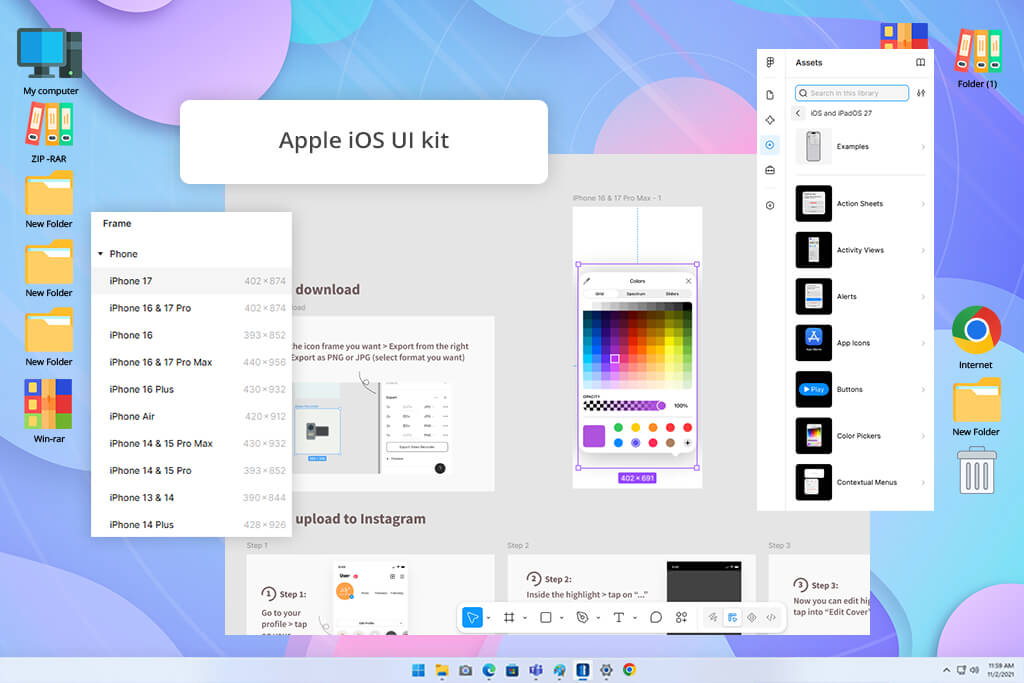Switch to Draw mode in toolbar
This screenshot has width=1024, height=683.
tap(712, 617)
